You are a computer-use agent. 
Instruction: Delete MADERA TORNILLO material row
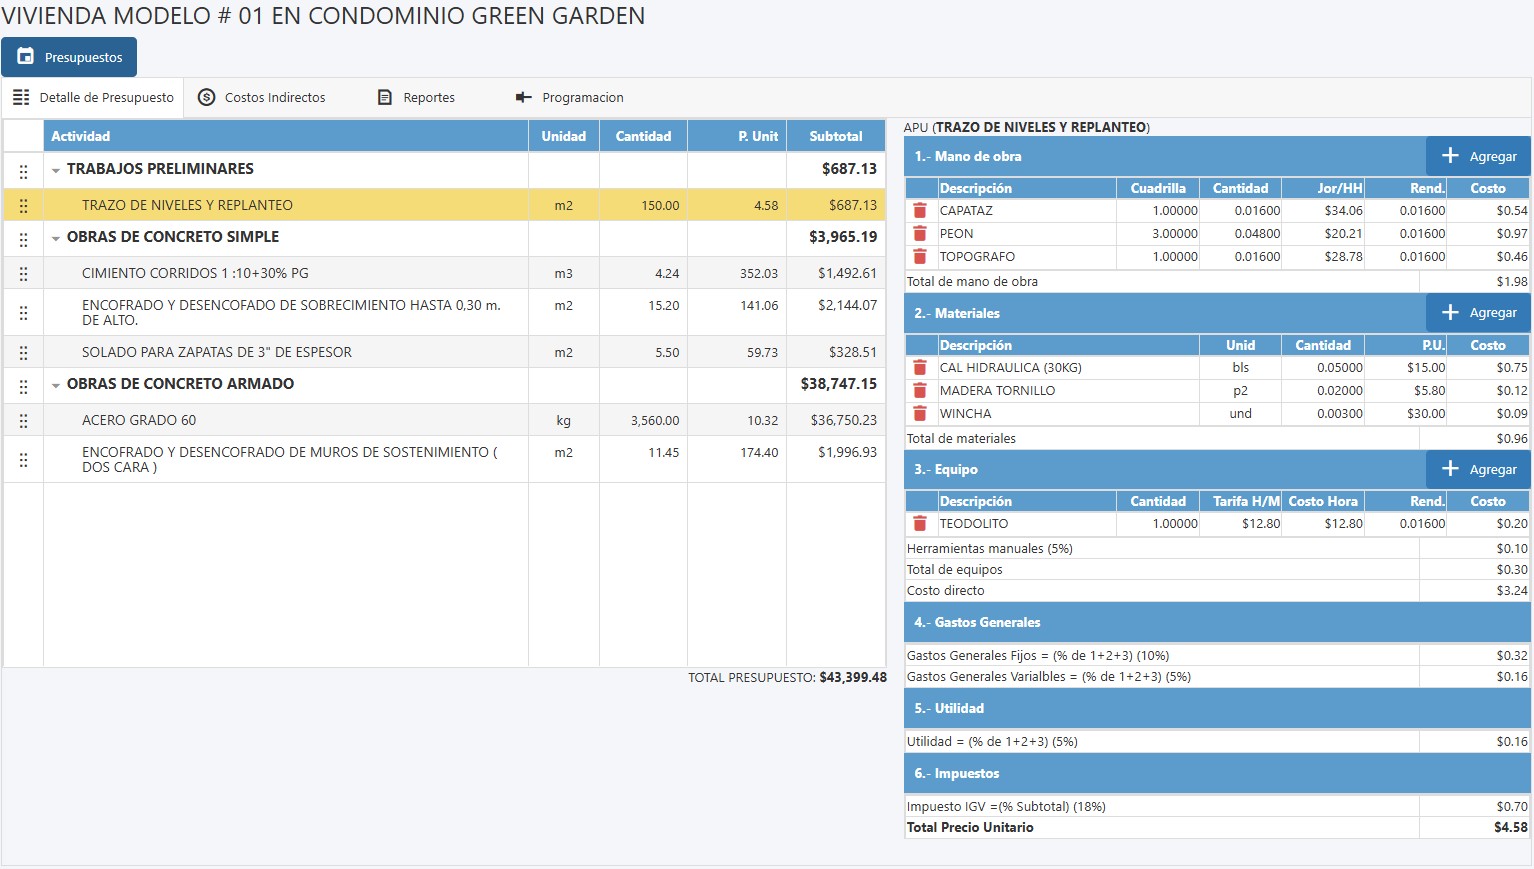[x=920, y=391]
